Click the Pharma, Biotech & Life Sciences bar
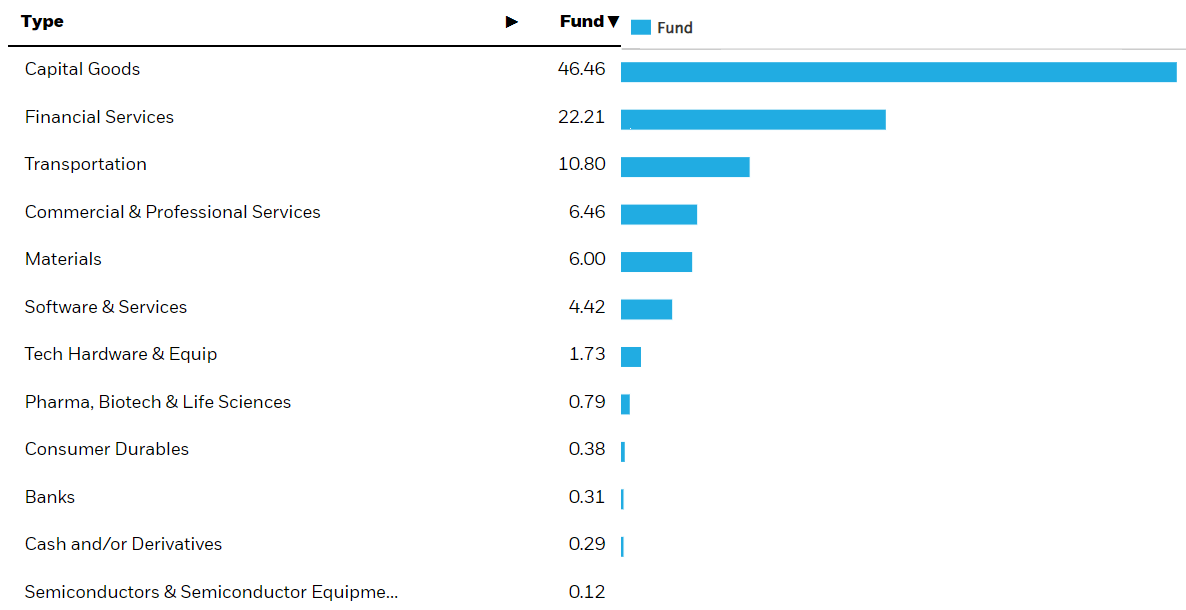This screenshot has width=1186, height=610. click(625, 403)
